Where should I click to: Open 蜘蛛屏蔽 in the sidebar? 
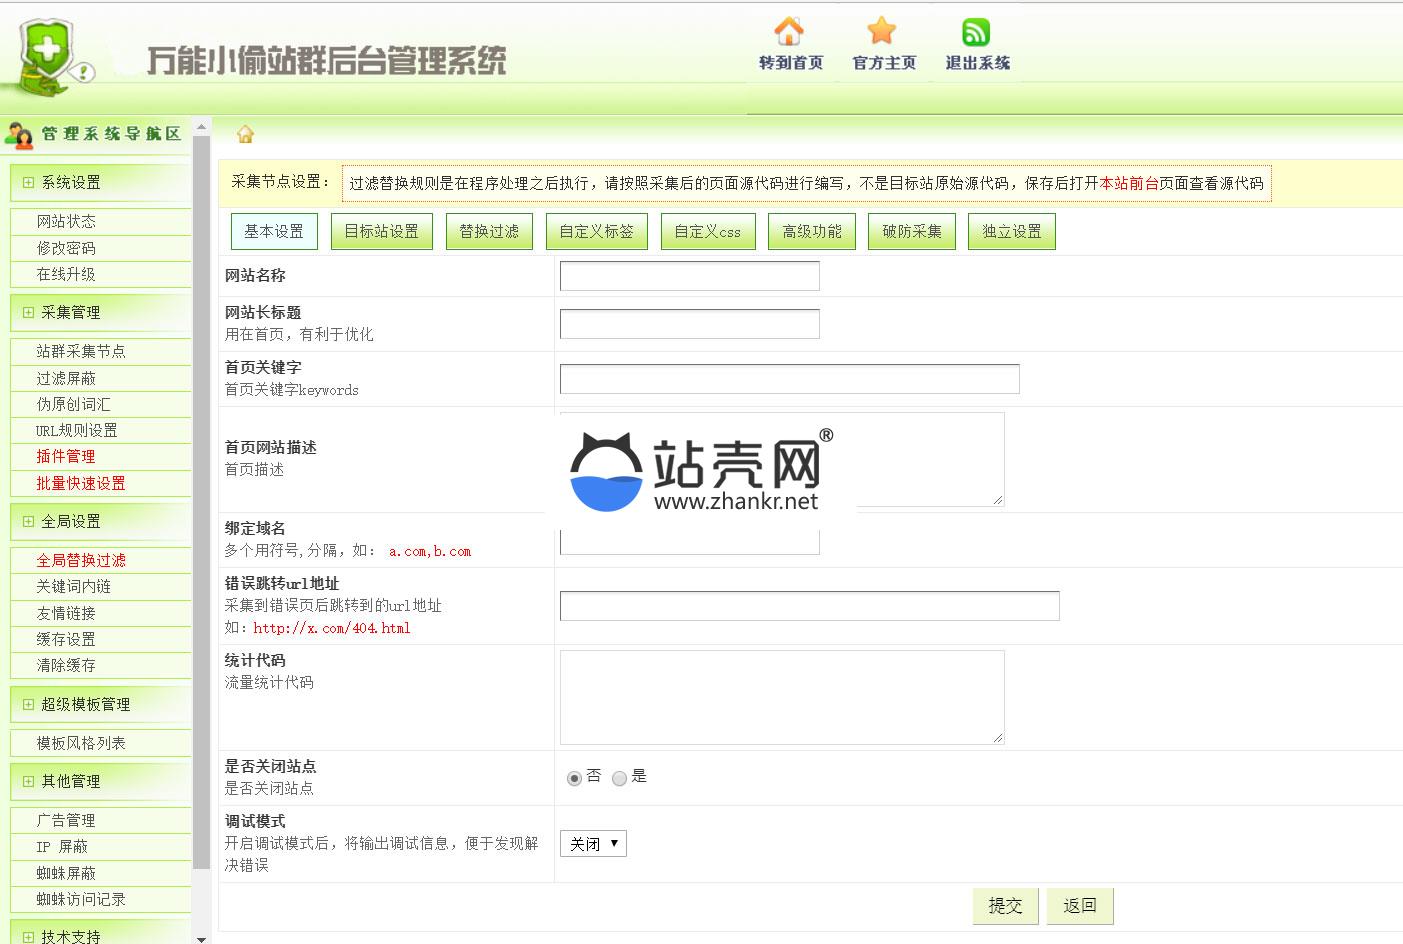[x=66, y=873]
